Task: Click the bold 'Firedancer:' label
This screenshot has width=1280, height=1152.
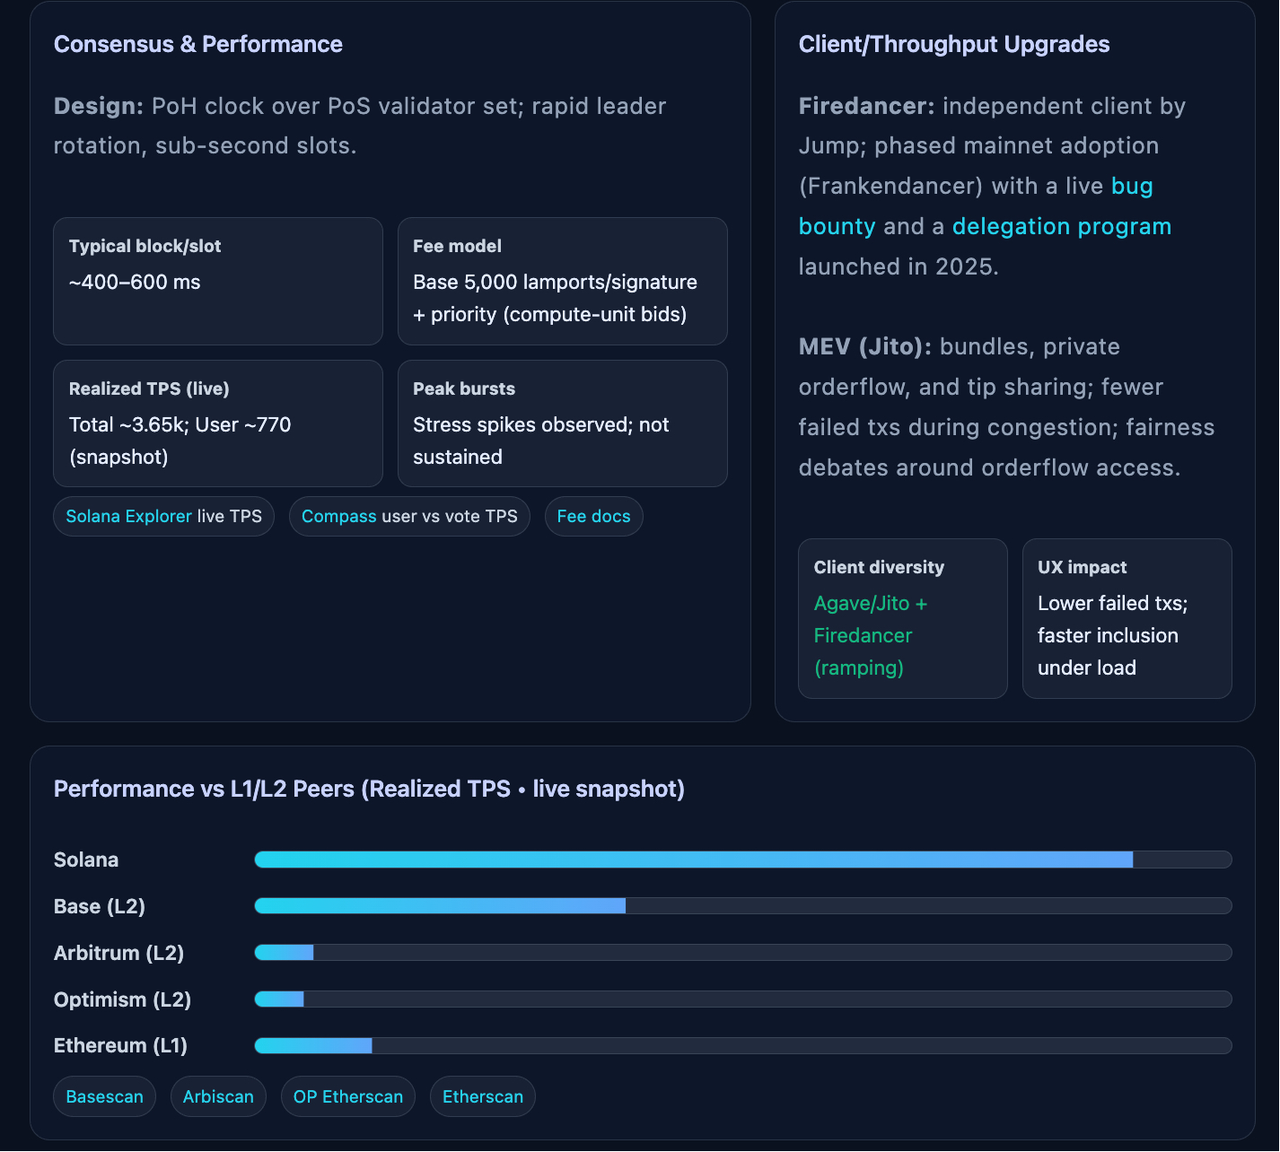Action: point(867,106)
